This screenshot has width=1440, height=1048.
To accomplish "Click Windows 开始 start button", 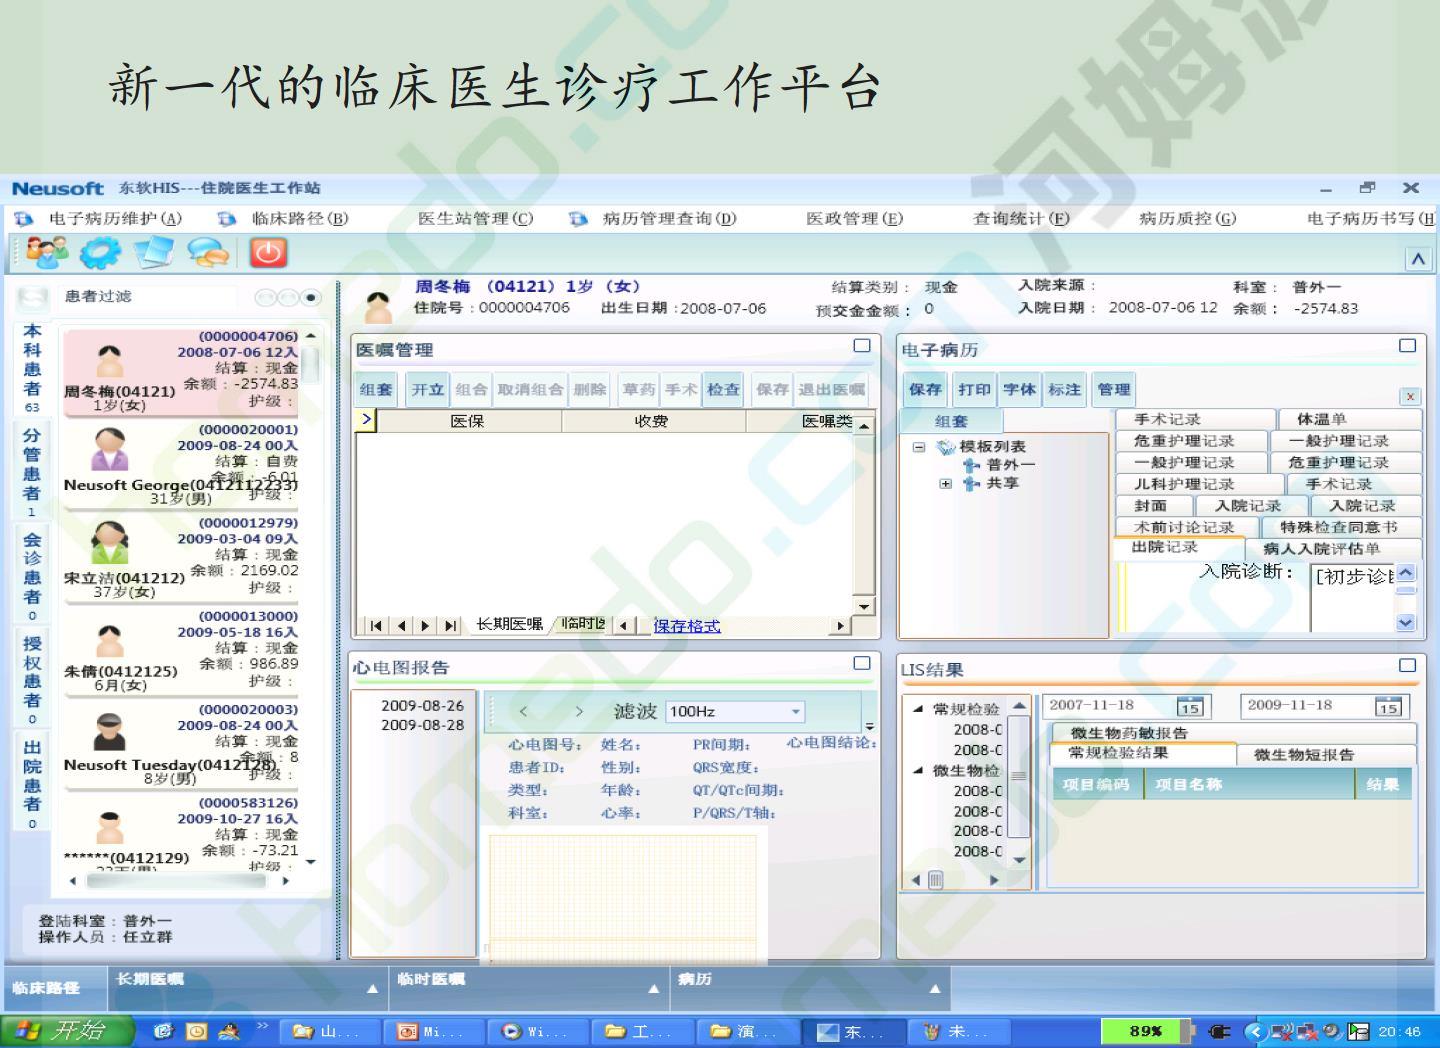I will tap(67, 1031).
